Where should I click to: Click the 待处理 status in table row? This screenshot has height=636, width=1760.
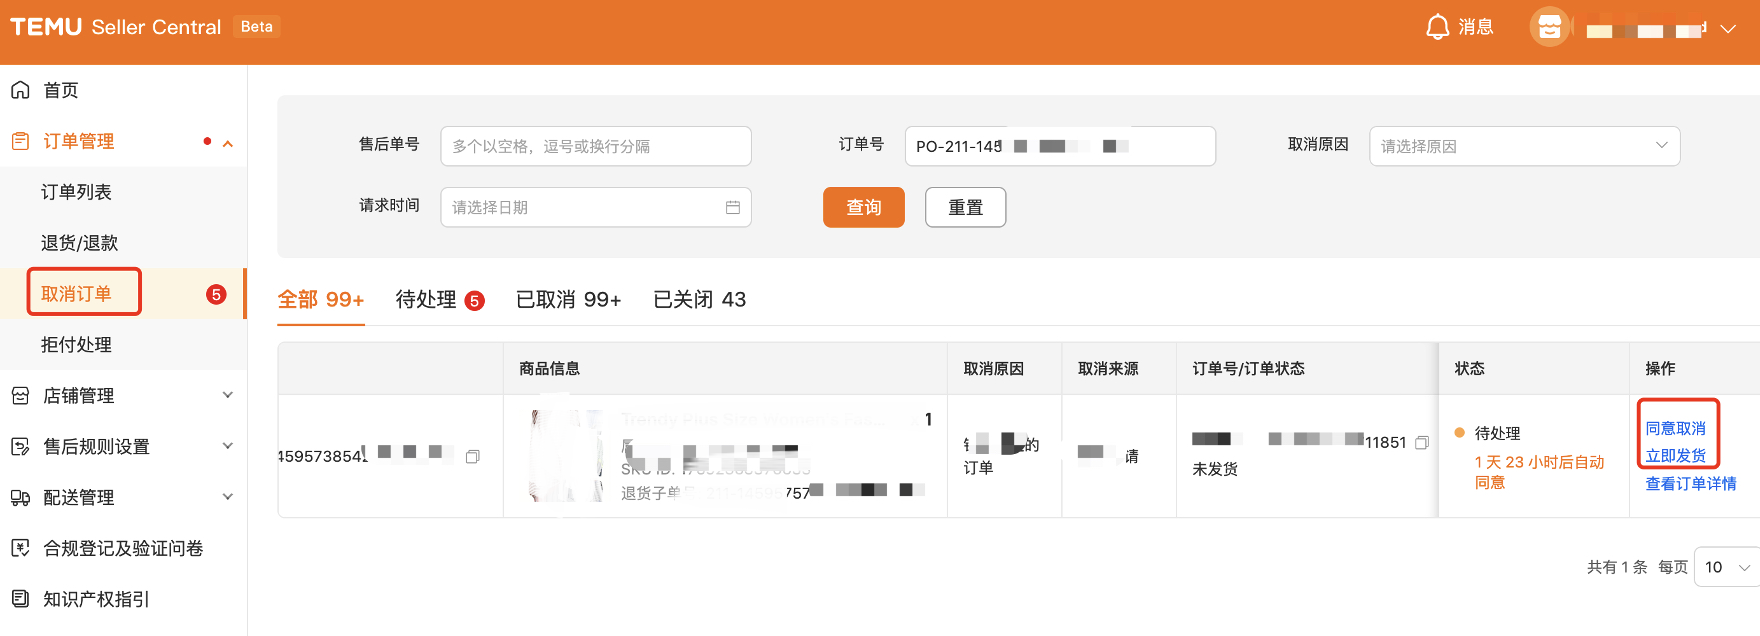(1497, 433)
